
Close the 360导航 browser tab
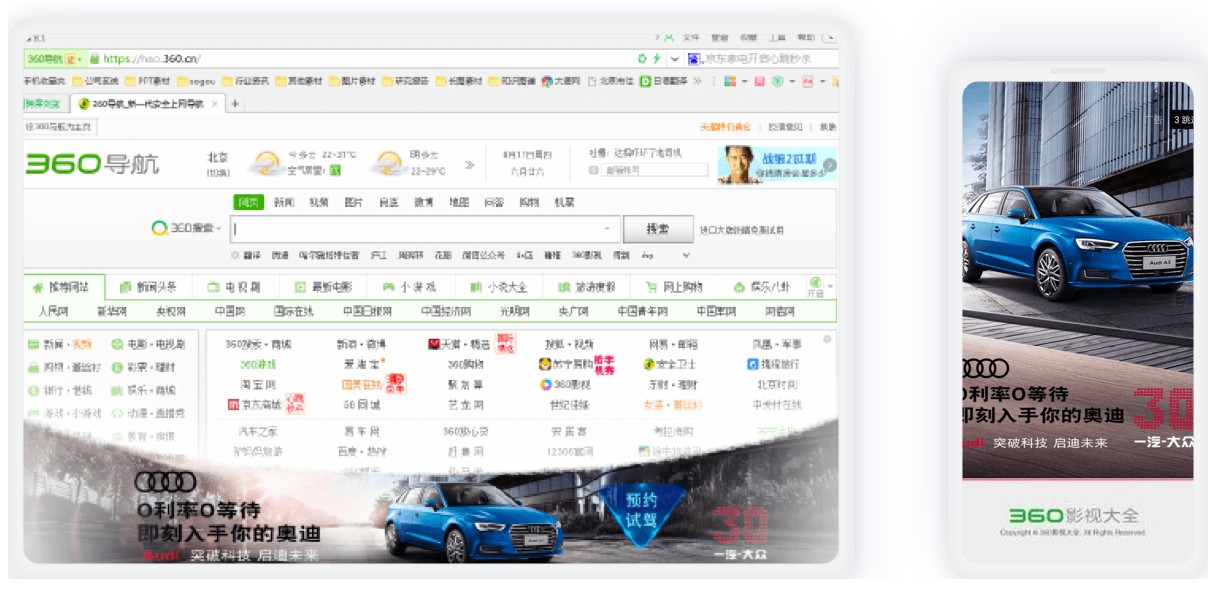point(216,103)
